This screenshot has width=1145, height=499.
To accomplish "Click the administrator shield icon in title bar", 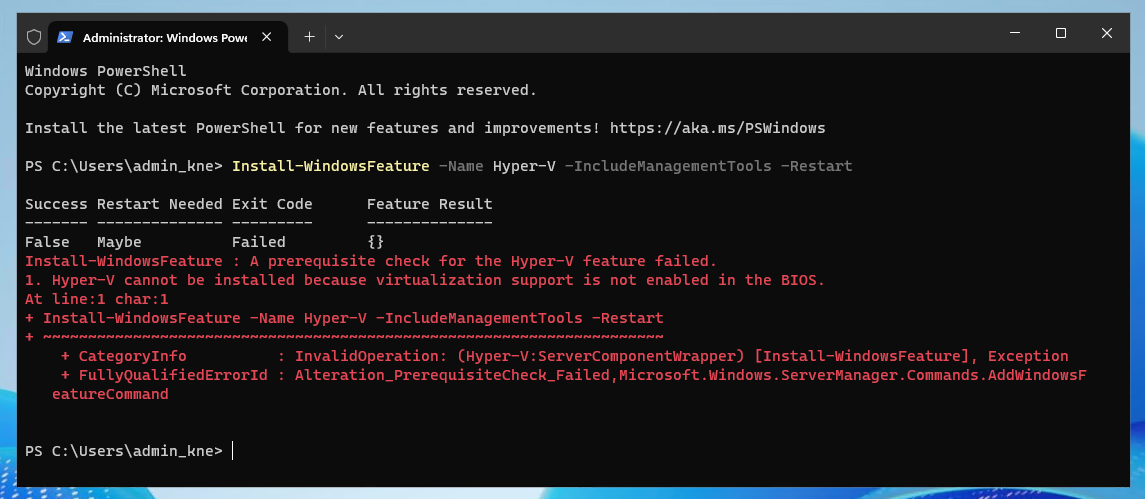I will [34, 37].
